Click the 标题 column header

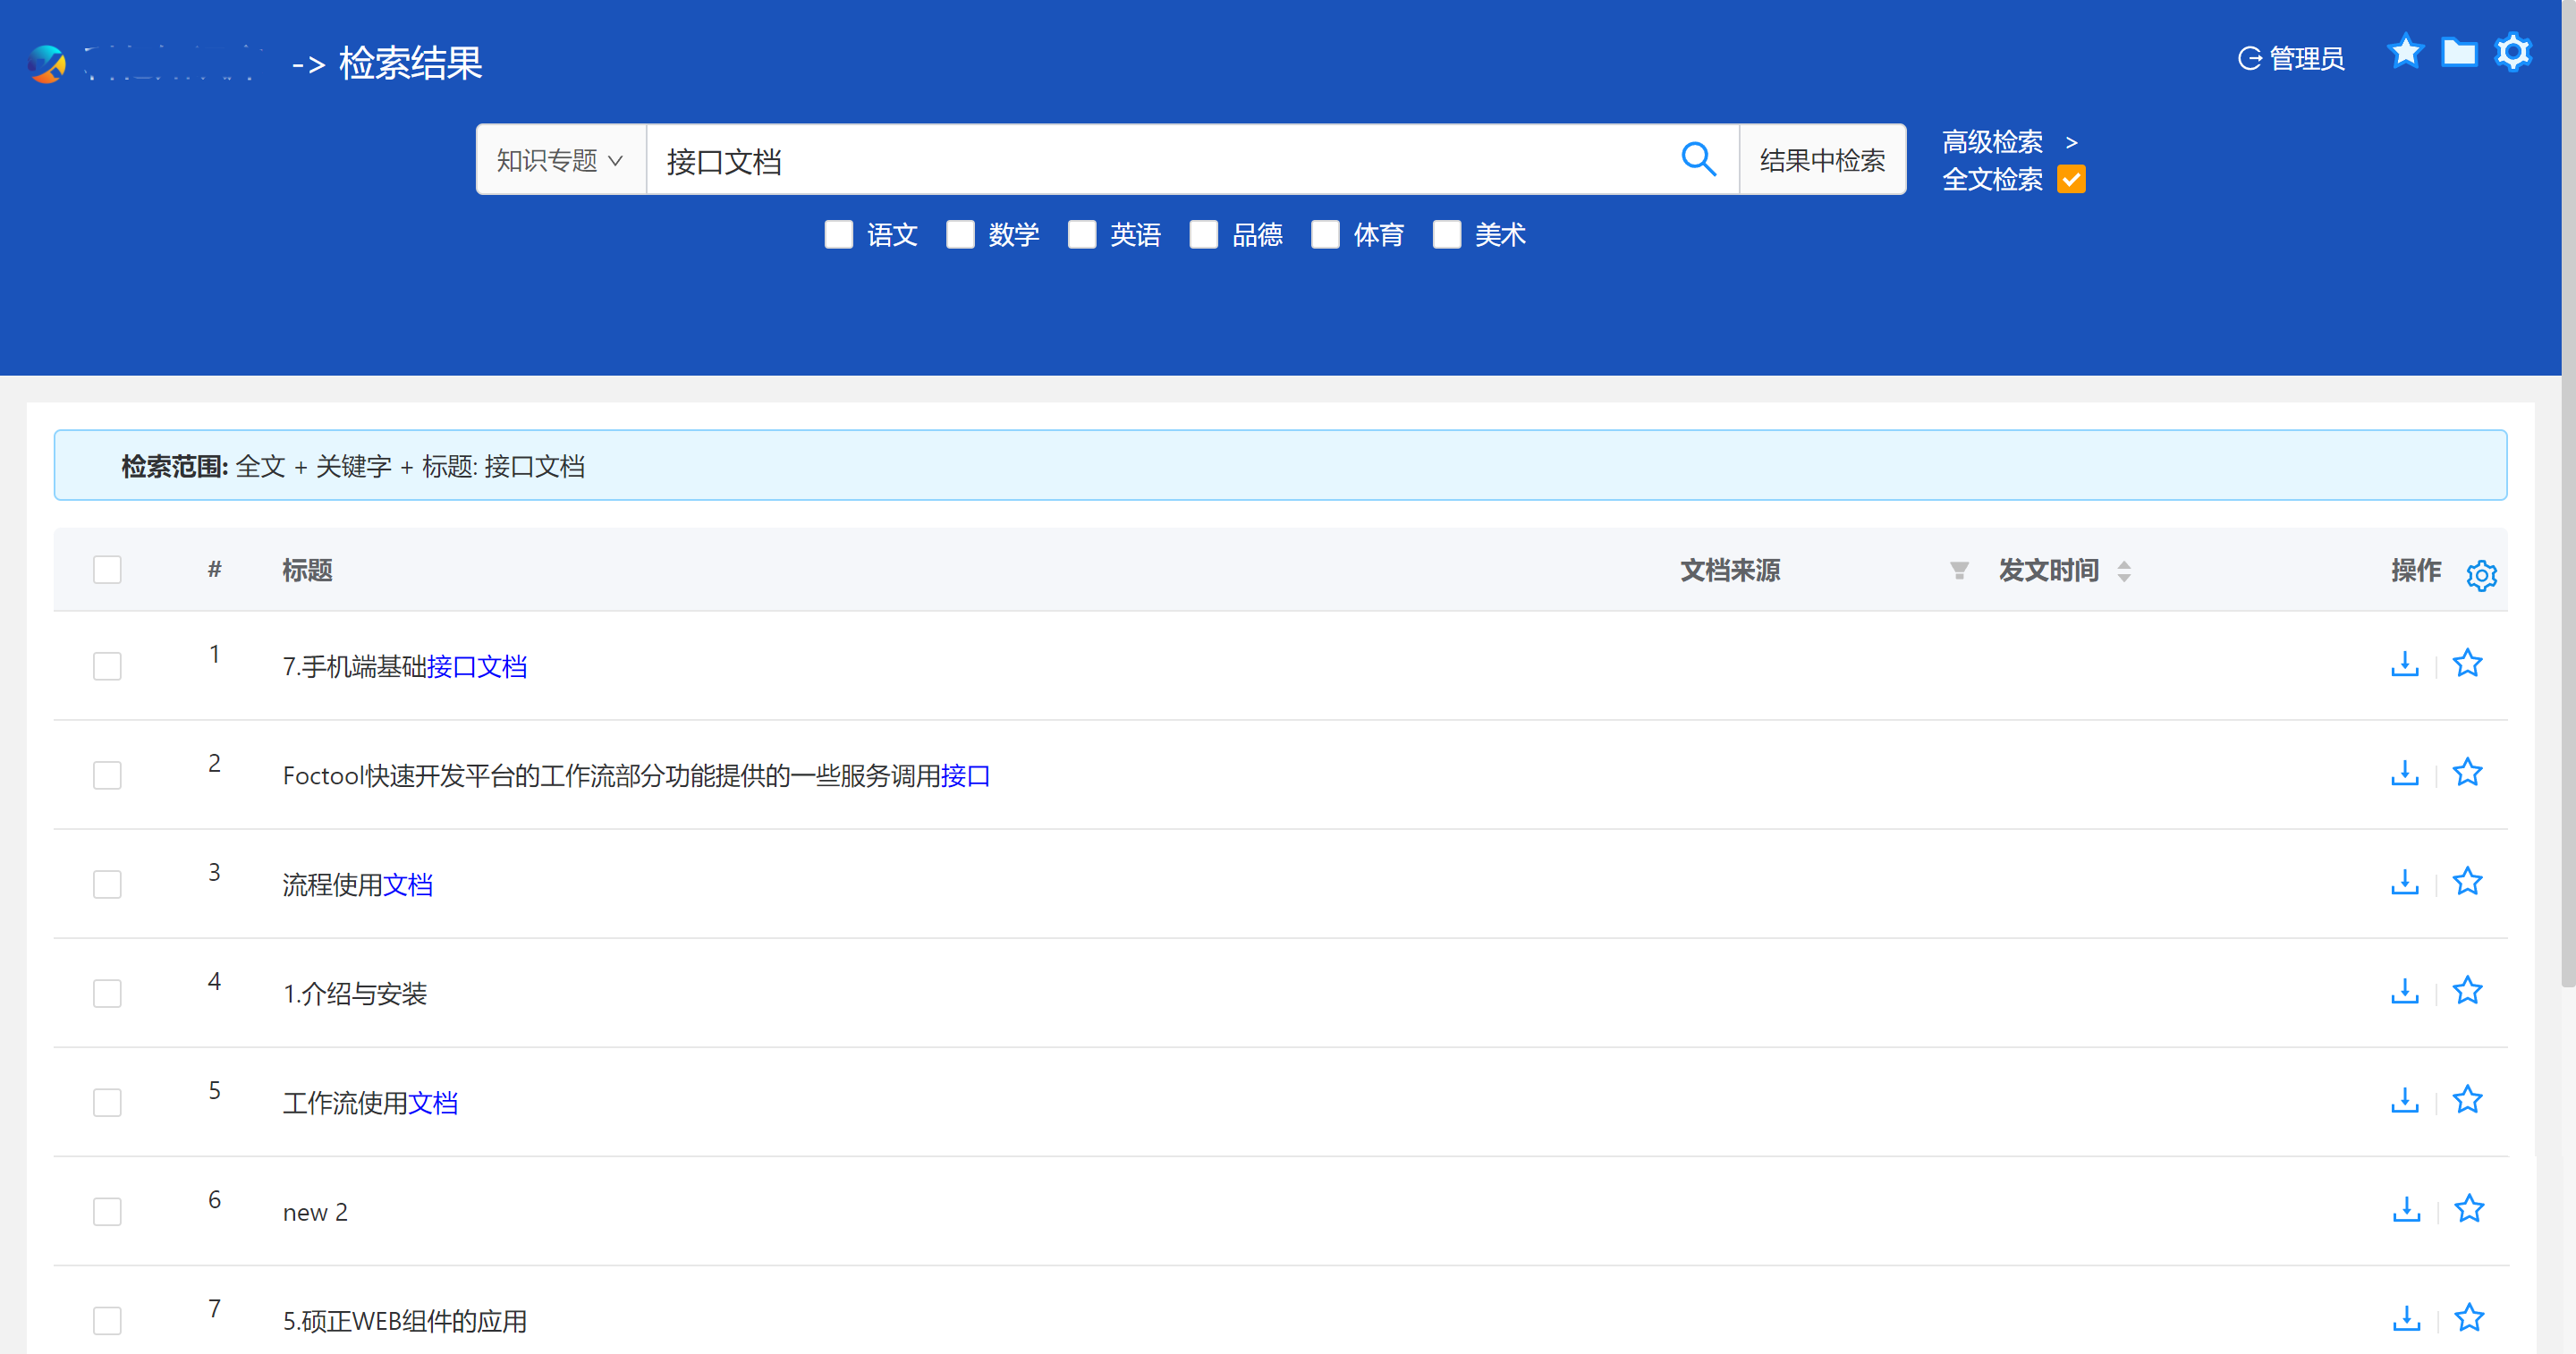click(307, 570)
